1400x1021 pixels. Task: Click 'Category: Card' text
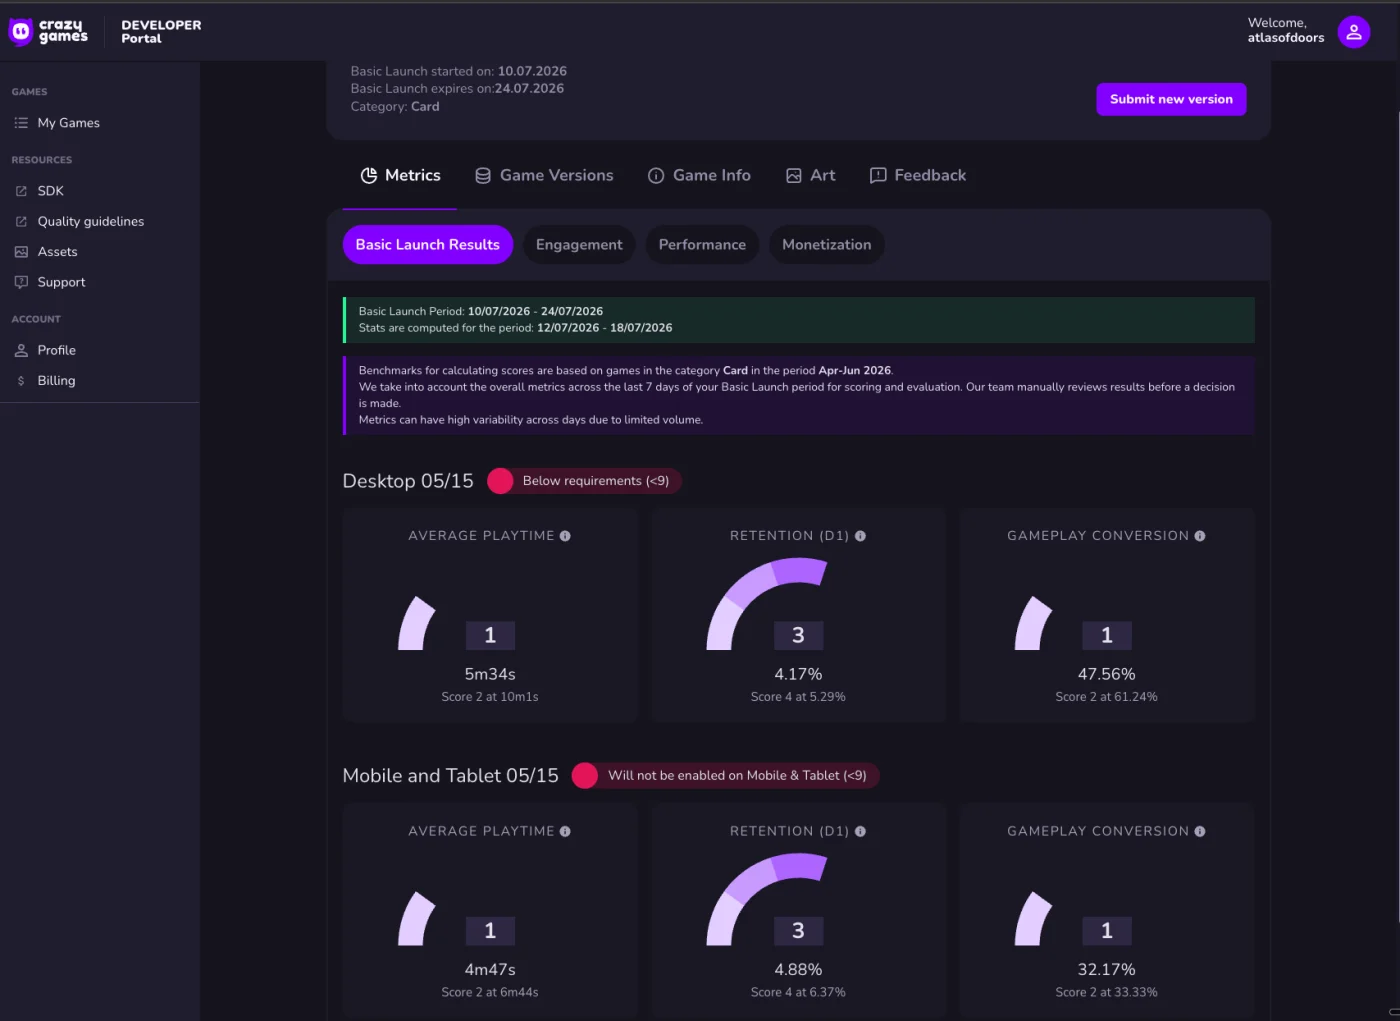click(x=395, y=107)
